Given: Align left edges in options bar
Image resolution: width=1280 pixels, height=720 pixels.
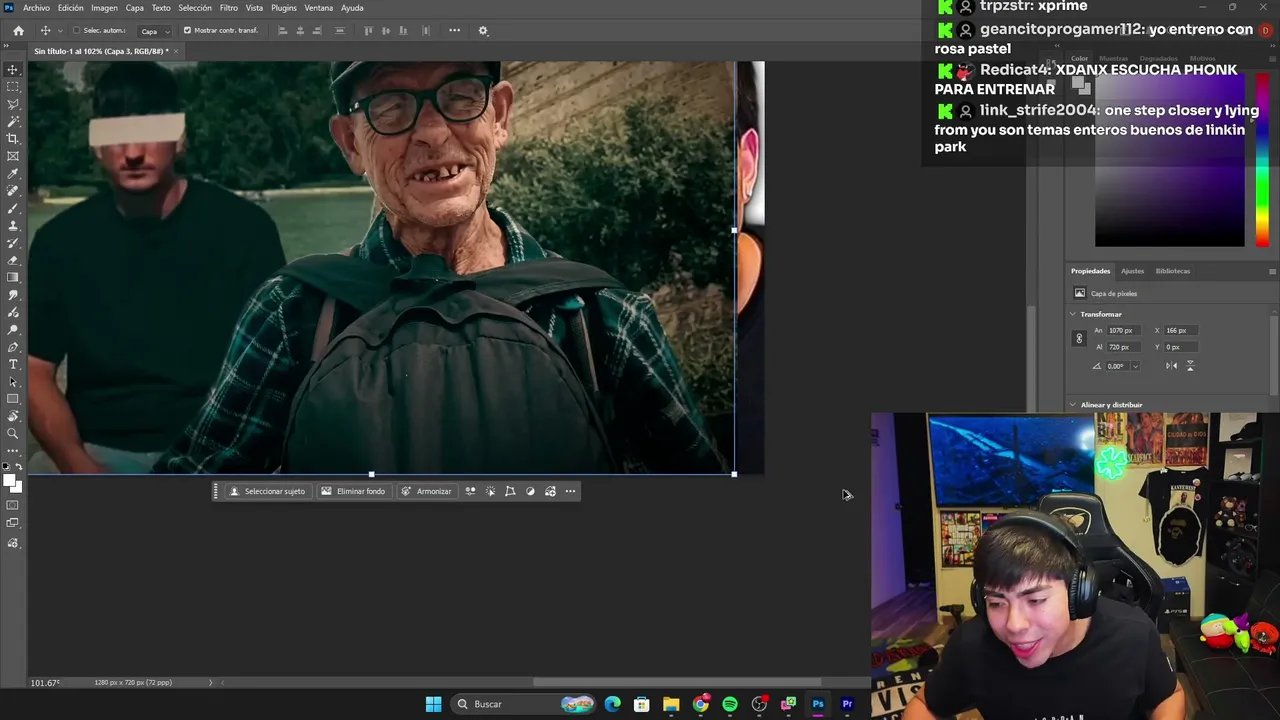Looking at the screenshot, I should click(282, 30).
